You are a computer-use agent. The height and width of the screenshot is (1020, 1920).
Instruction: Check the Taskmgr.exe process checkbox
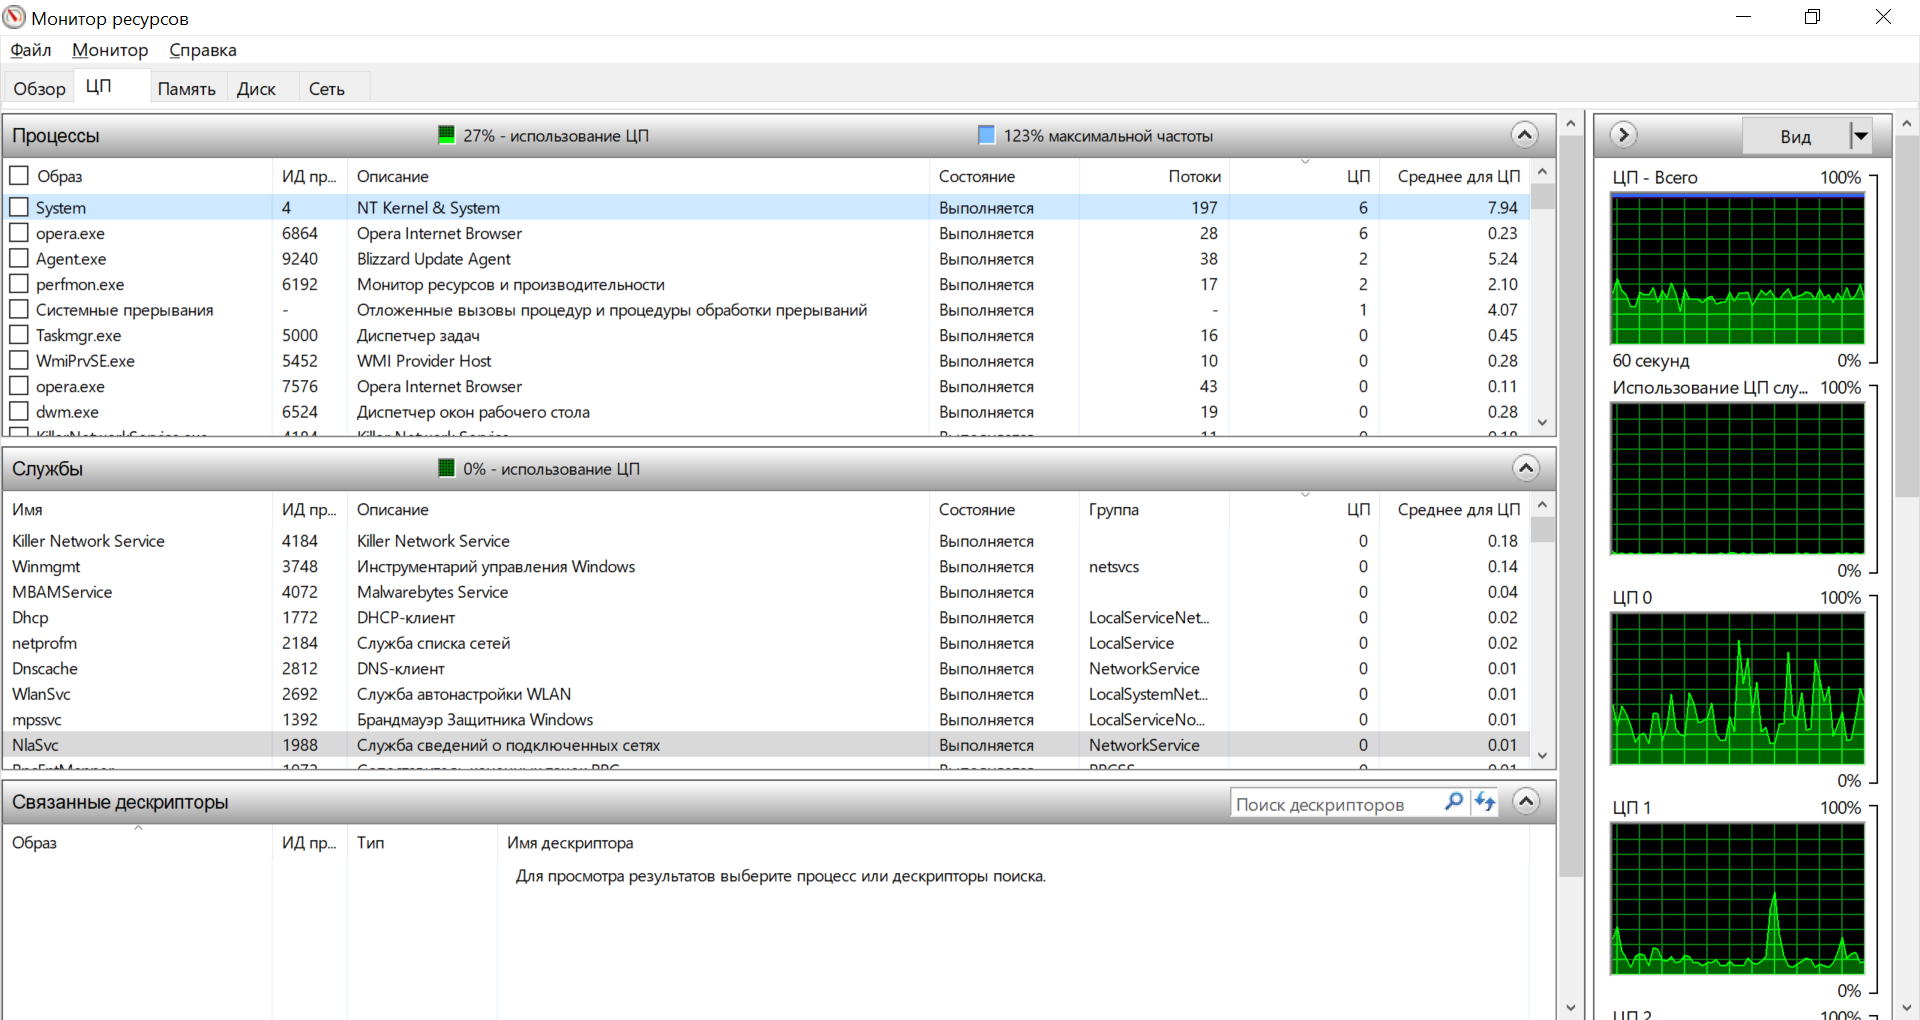[x=19, y=335]
